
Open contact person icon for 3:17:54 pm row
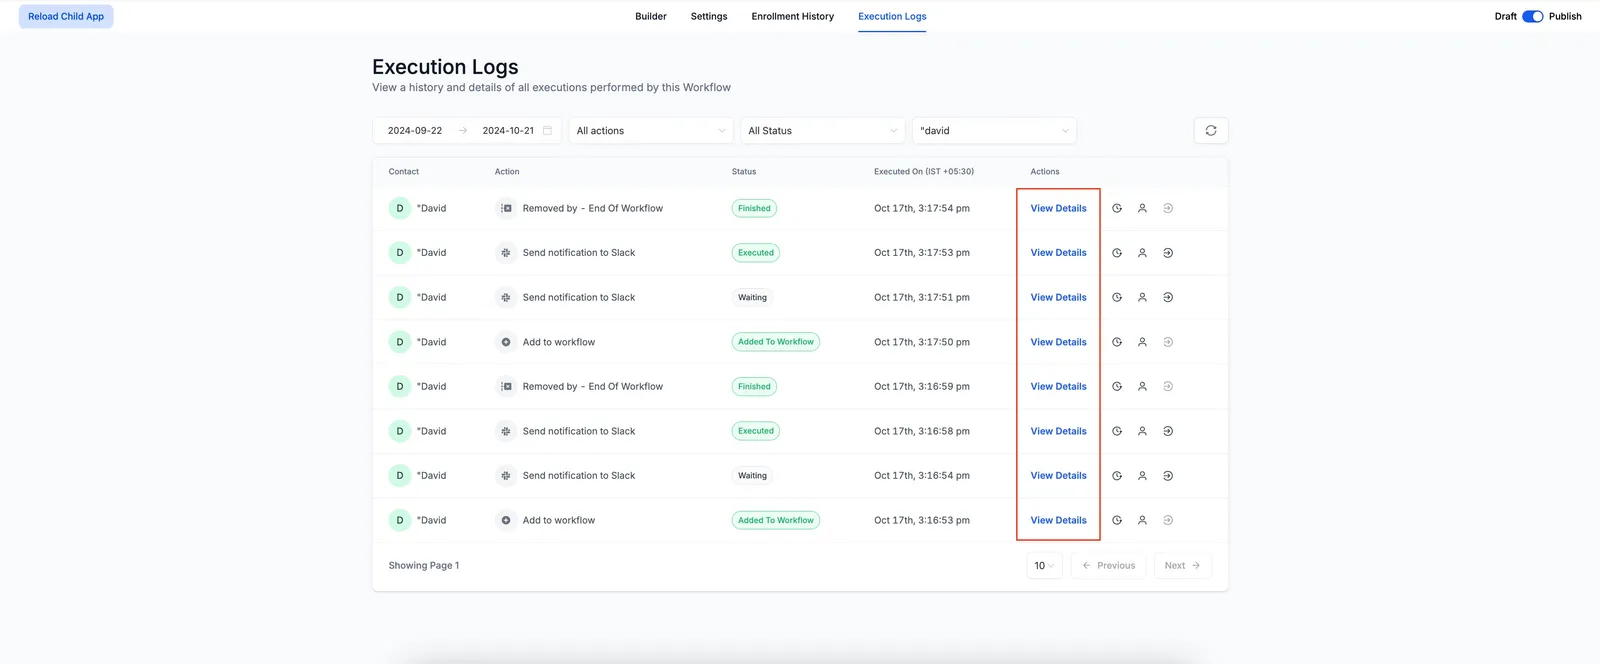(x=1142, y=208)
